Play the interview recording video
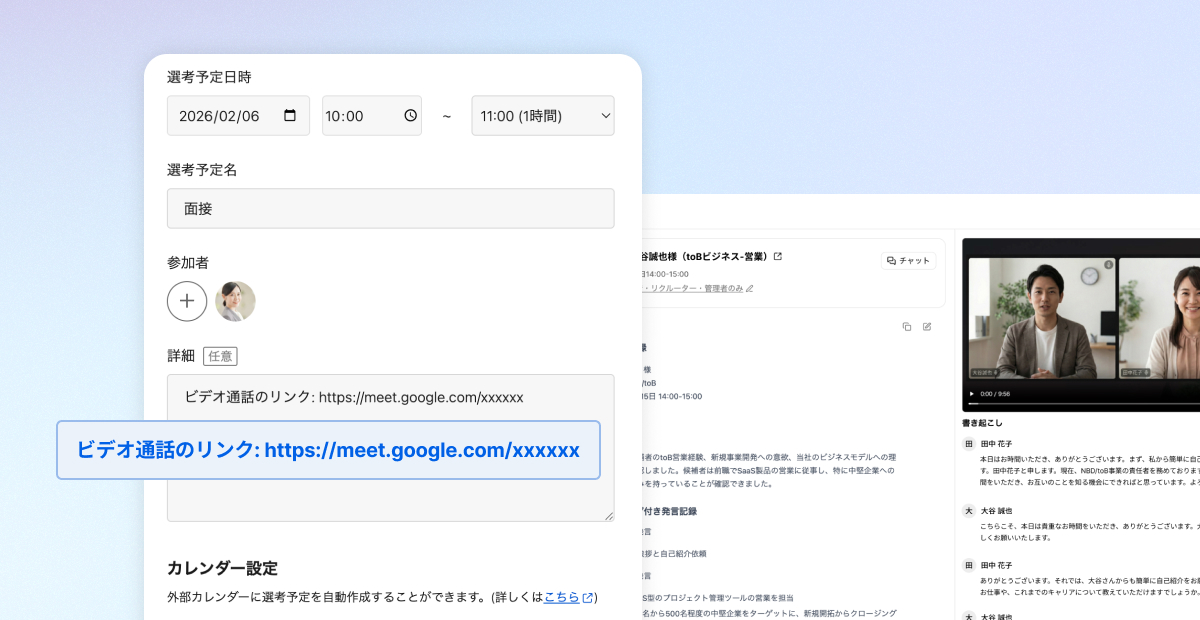This screenshot has width=1200, height=620. coord(971,394)
